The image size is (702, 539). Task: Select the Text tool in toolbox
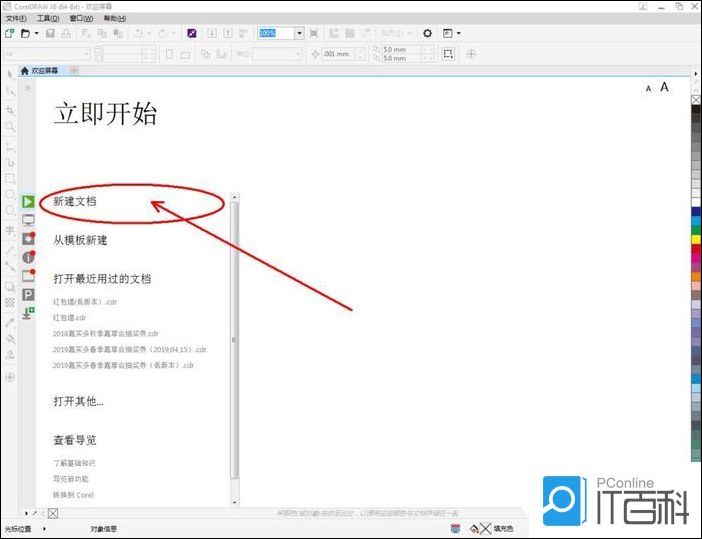pos(10,230)
